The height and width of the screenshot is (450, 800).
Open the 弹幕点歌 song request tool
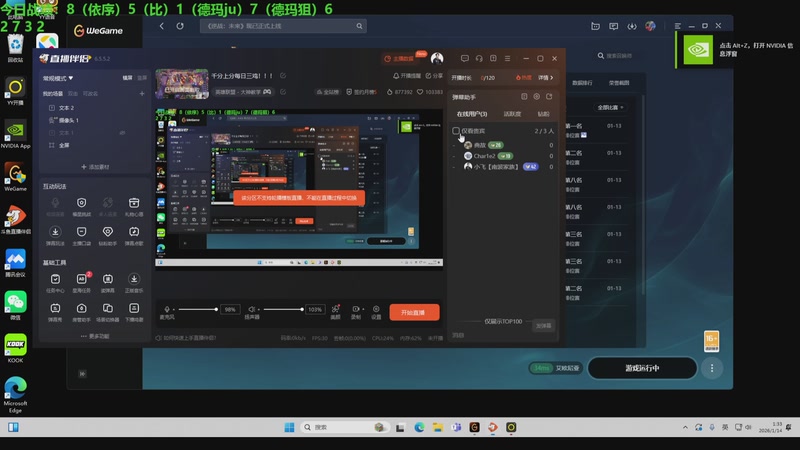coord(134,236)
